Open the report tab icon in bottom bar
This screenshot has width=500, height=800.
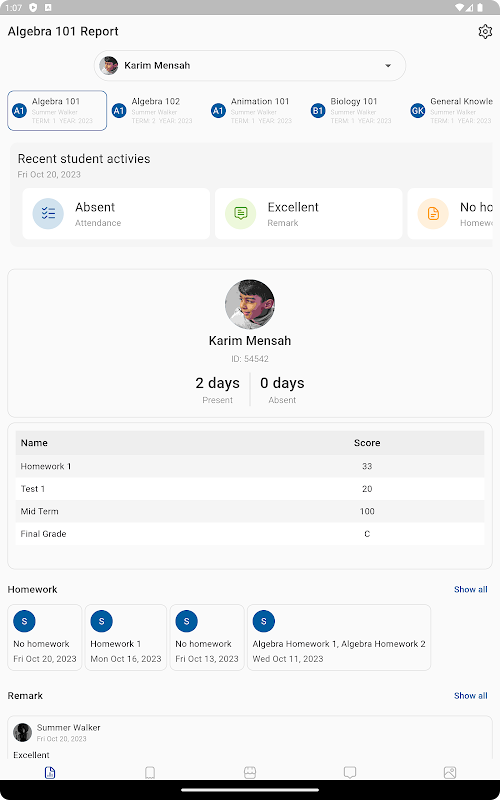point(50,772)
